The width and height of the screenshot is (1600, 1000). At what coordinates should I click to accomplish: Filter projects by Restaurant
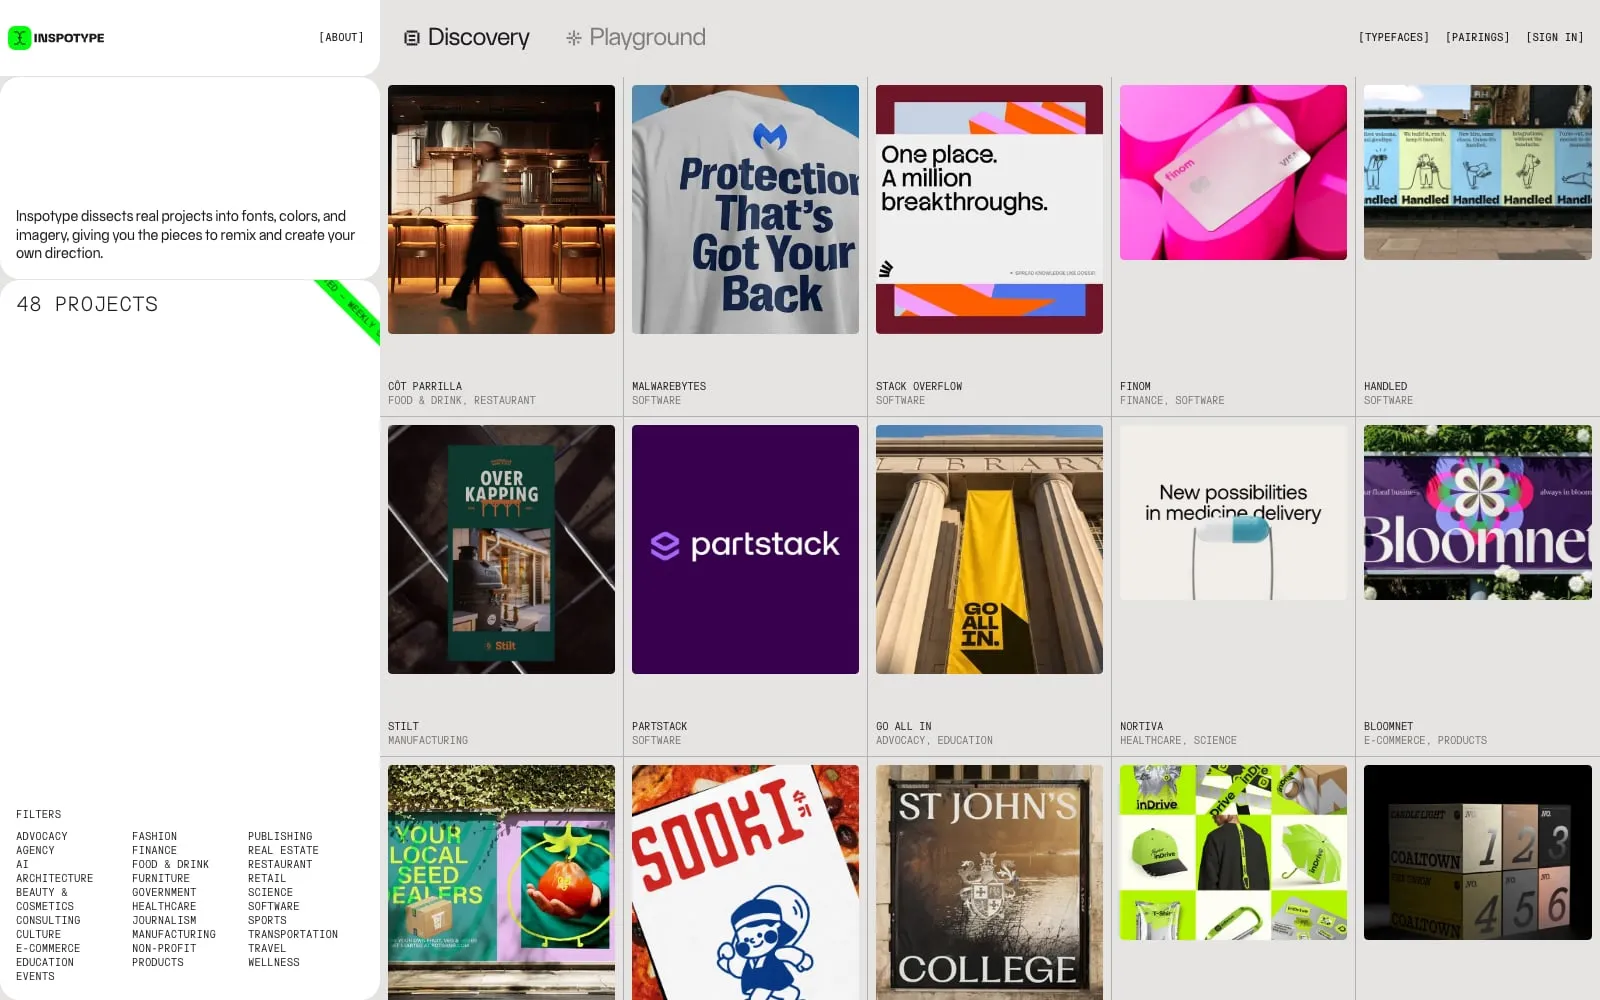280,864
